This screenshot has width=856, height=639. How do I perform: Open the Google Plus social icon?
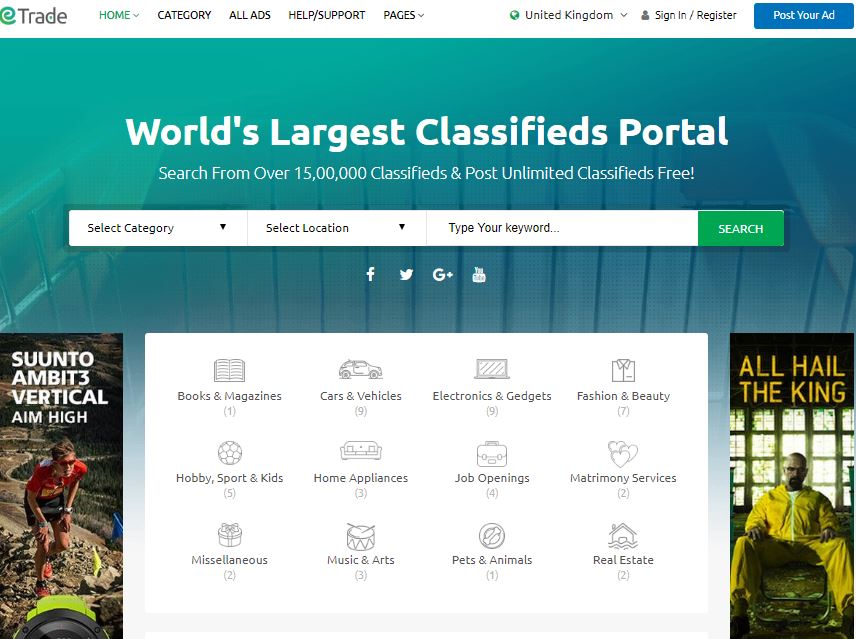[442, 274]
